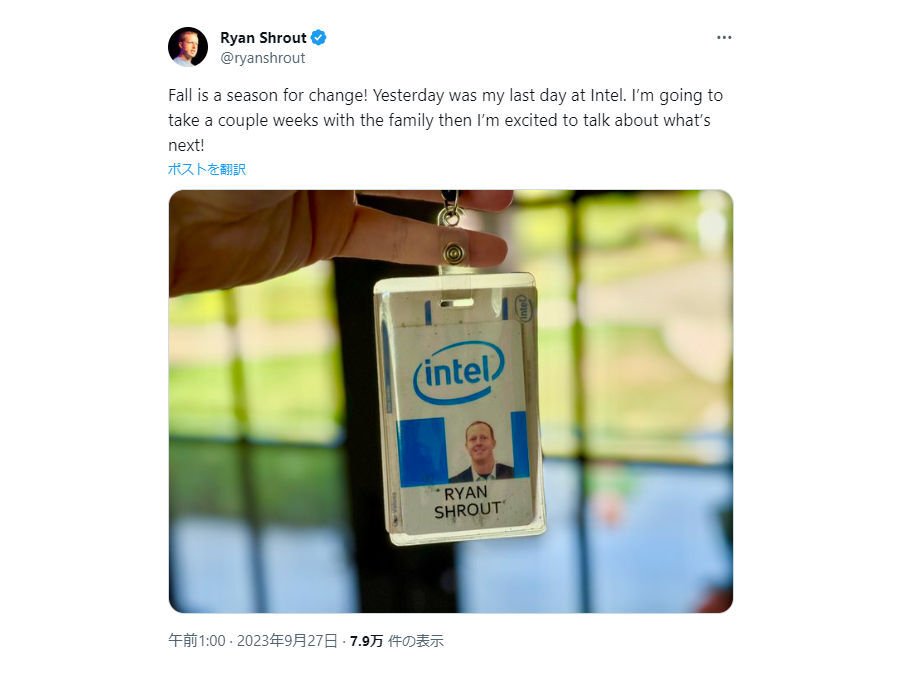Click the RYAN SHROUT name on badge
900x675 pixels.
467,501
